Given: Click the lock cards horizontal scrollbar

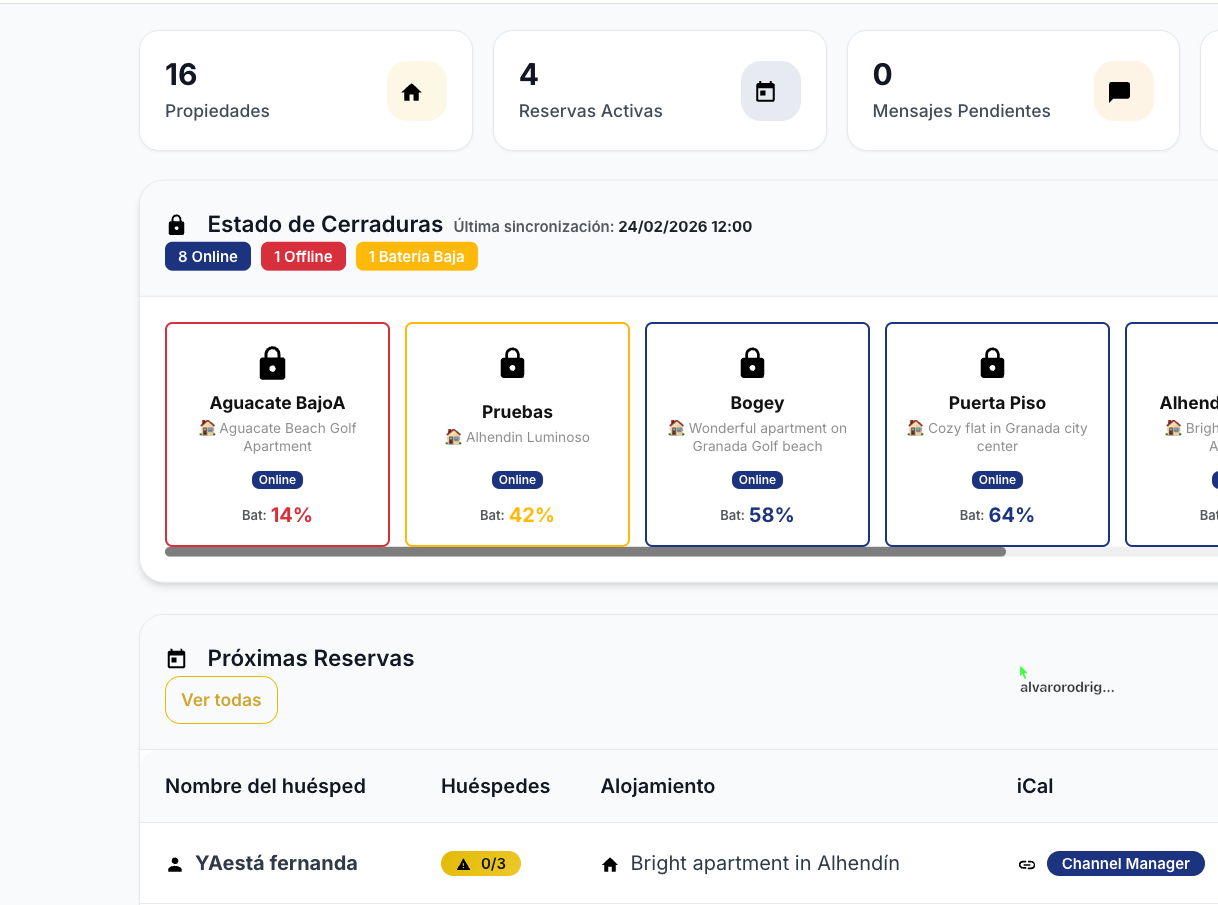Looking at the screenshot, I should 585,551.
